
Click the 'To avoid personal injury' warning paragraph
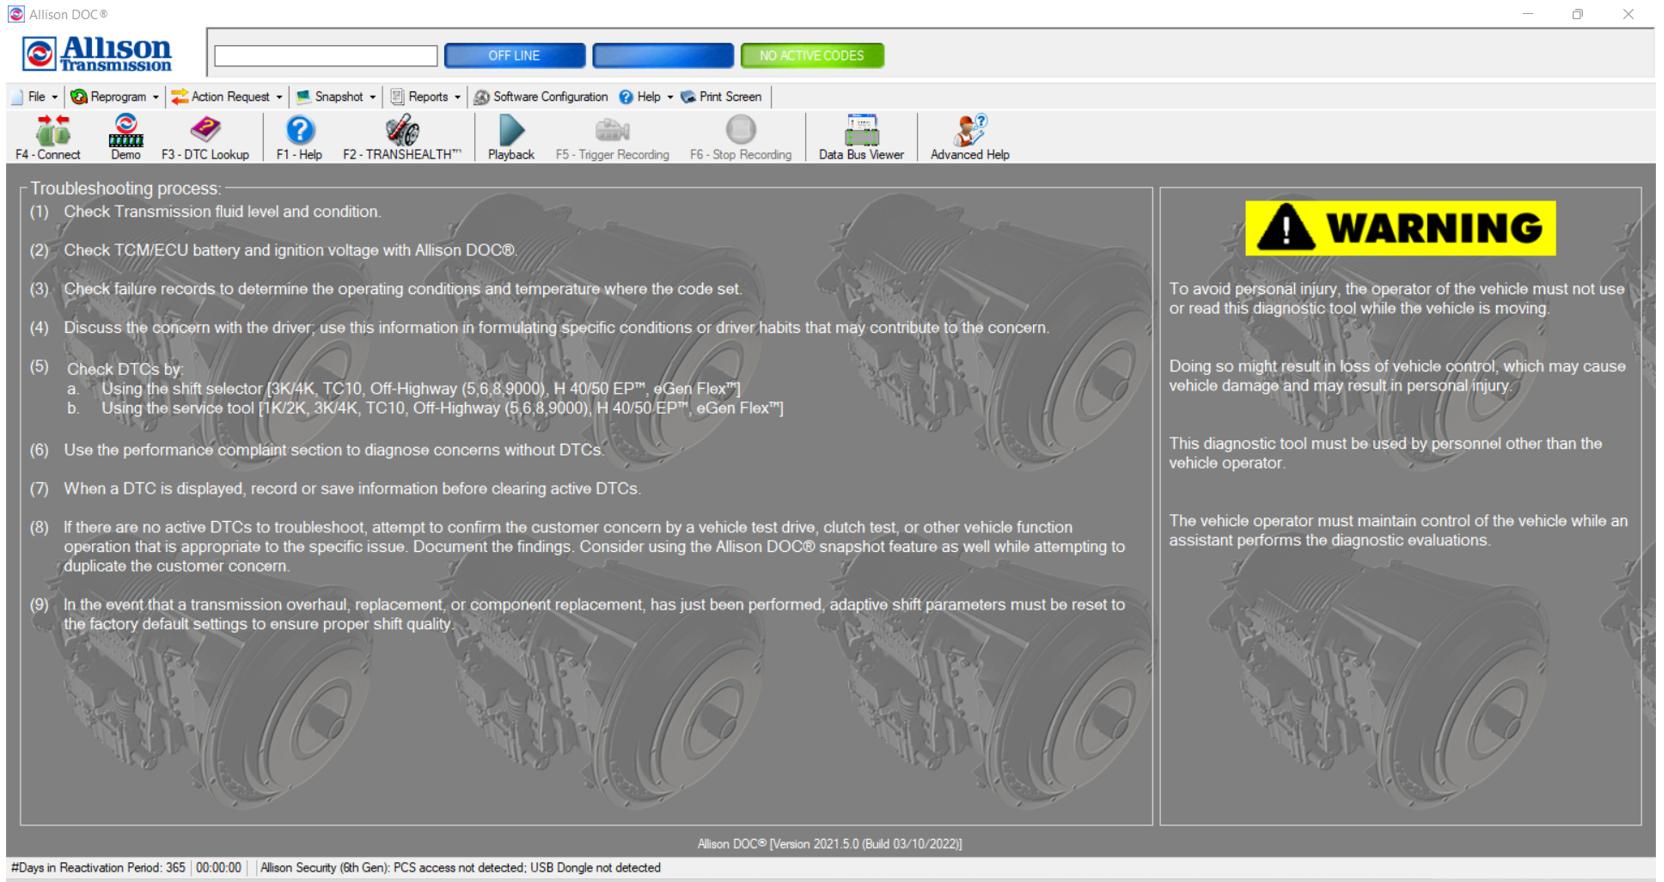[x=1397, y=298]
